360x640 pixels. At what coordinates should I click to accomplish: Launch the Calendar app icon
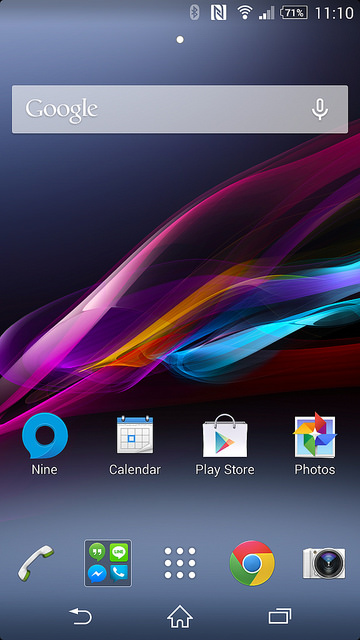135,435
